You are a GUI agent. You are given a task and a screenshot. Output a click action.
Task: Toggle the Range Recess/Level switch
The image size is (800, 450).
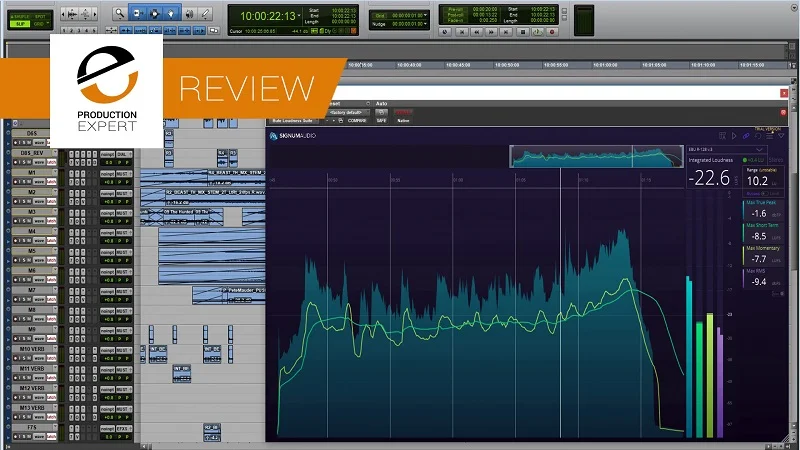coord(764,194)
